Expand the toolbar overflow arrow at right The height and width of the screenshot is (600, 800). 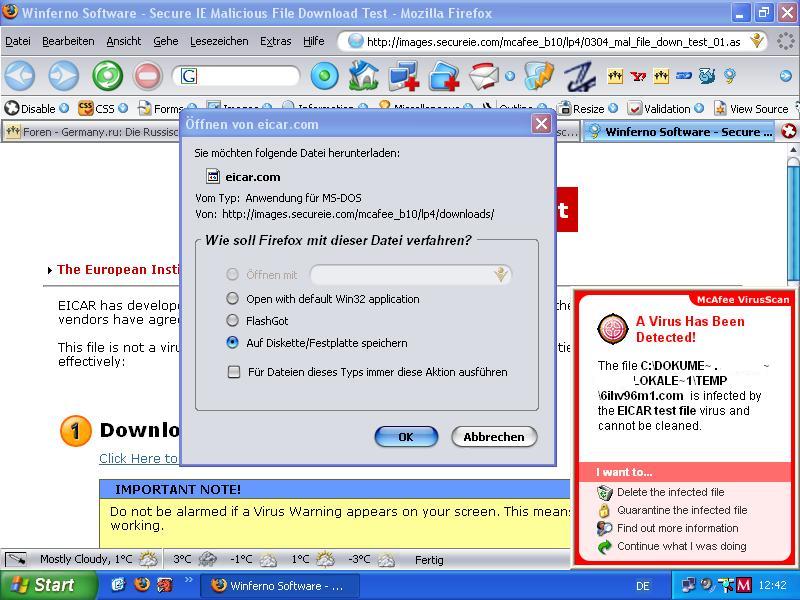tap(786, 76)
